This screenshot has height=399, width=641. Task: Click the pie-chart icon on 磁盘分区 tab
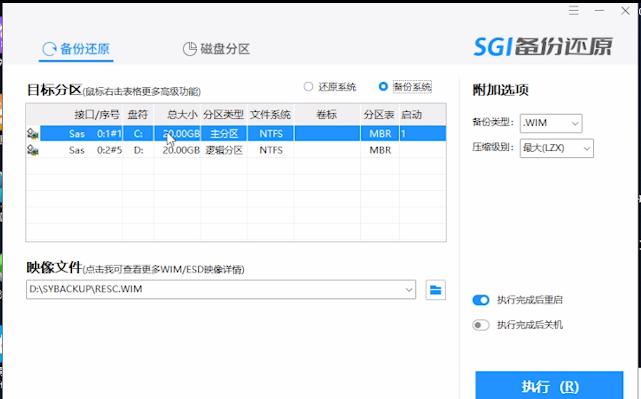[x=189, y=49]
